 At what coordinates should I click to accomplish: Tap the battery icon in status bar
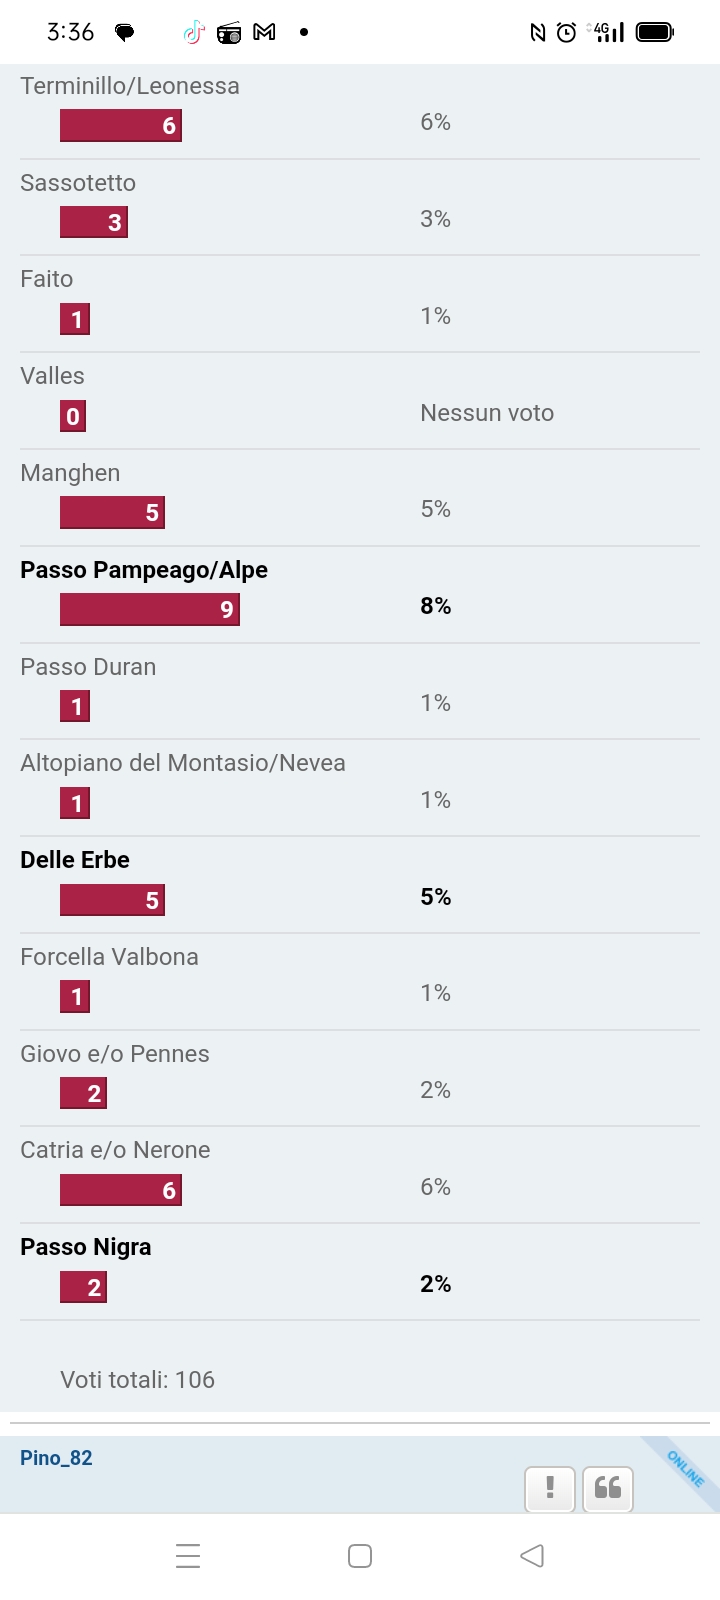tap(655, 32)
